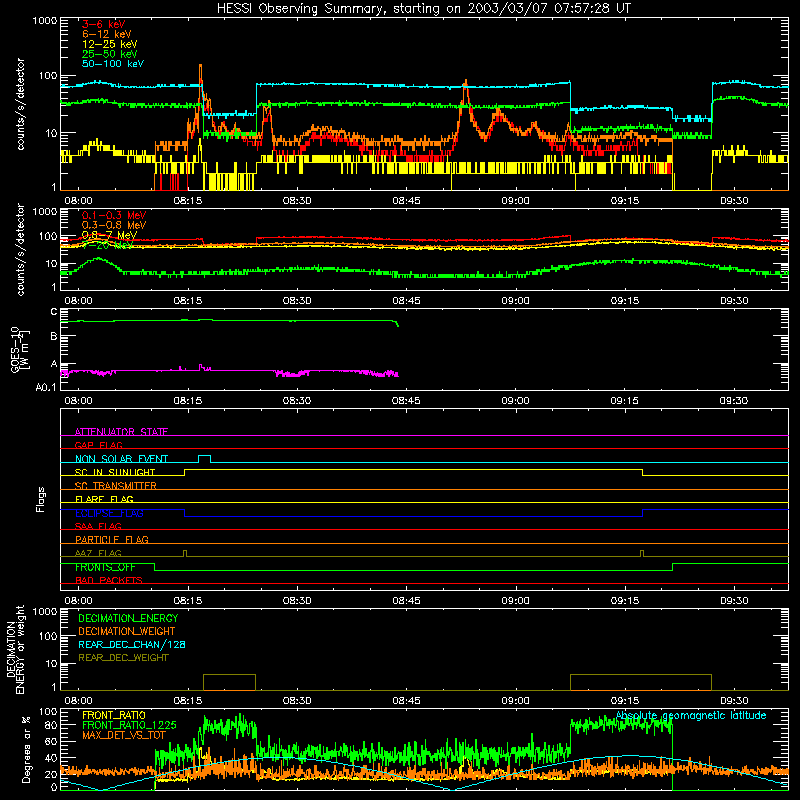This screenshot has height=800, width=800.
Task: Click the B level on GOES axis
Action: coord(54,337)
